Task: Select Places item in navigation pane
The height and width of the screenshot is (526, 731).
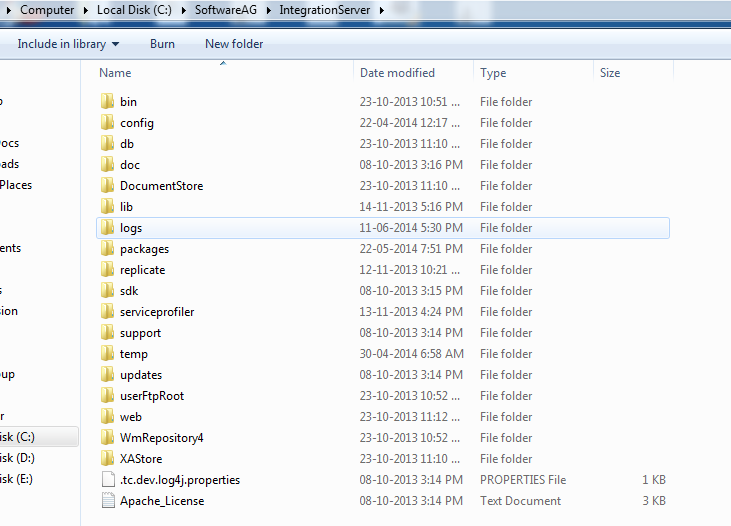Action: tap(16, 185)
